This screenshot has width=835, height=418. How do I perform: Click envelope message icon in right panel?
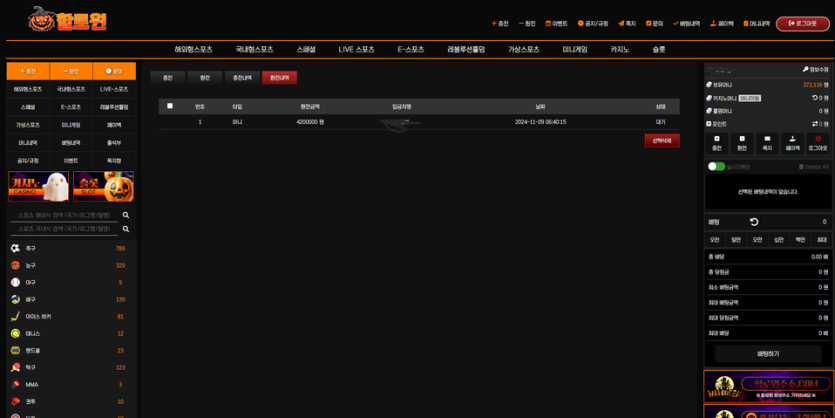click(x=767, y=139)
